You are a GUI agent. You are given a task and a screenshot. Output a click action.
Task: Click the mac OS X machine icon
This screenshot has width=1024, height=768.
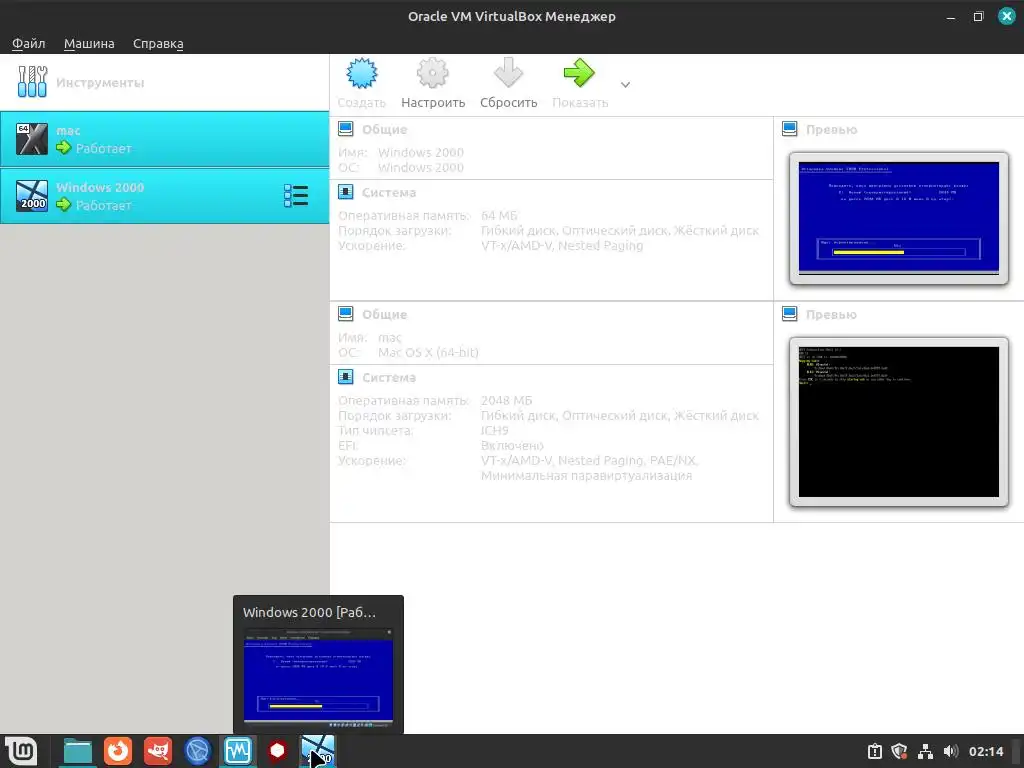32,139
